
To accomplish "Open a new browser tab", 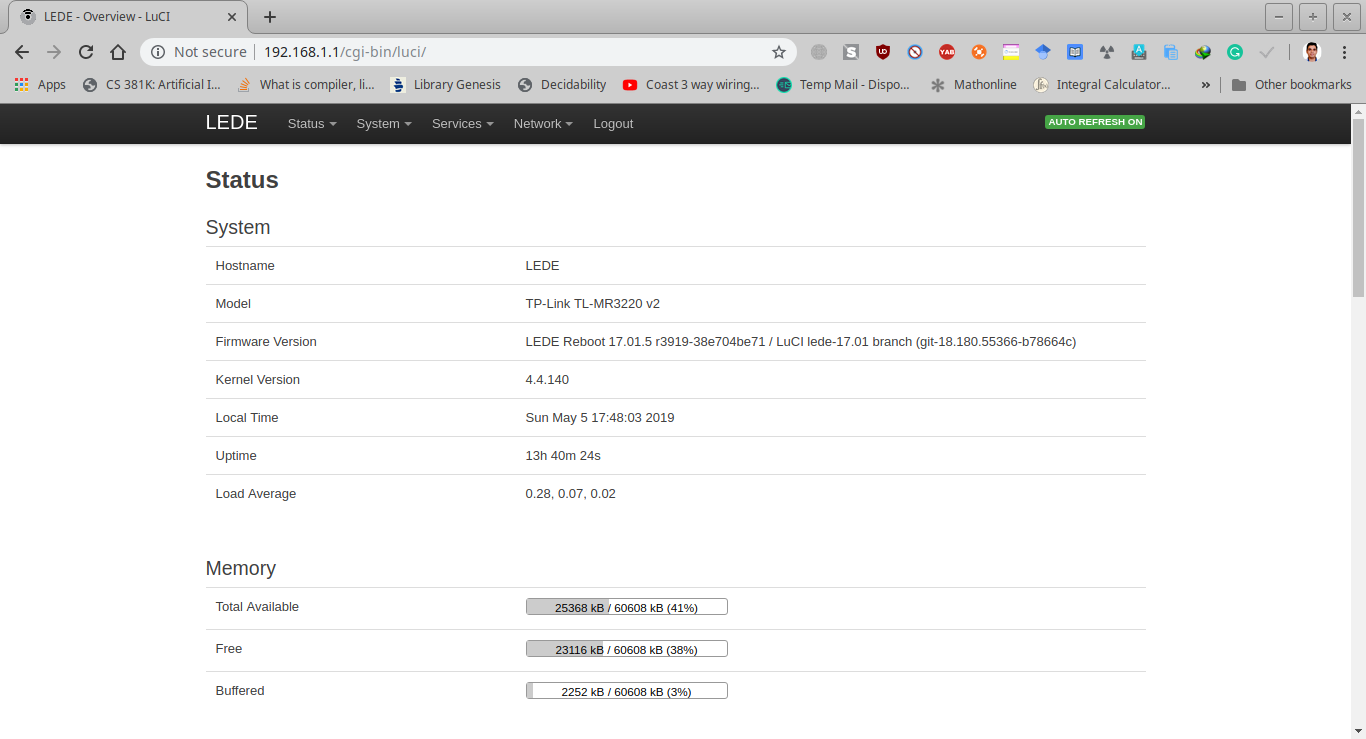I will click(270, 17).
